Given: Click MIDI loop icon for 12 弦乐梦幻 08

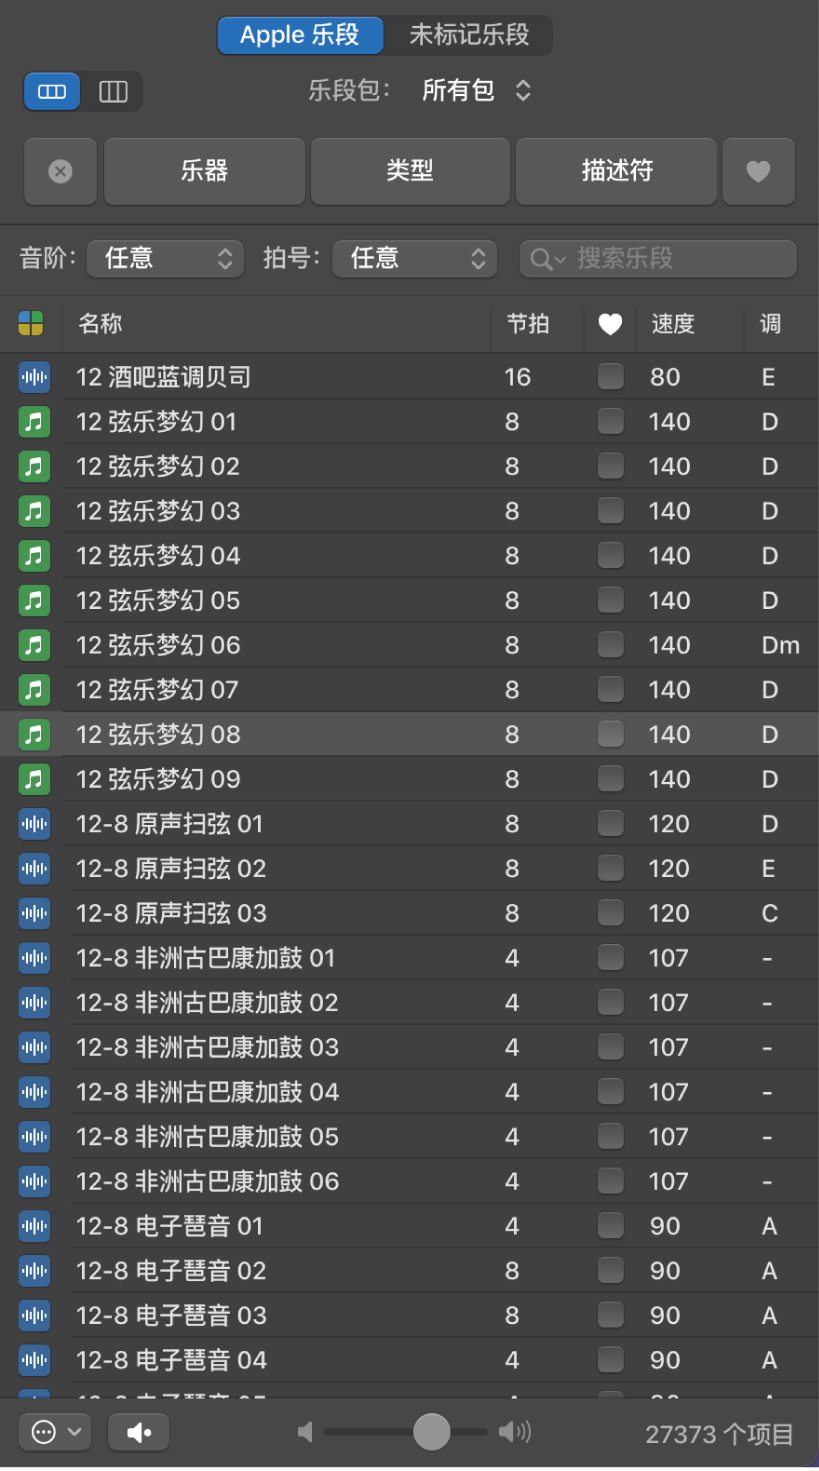Looking at the screenshot, I should [34, 734].
